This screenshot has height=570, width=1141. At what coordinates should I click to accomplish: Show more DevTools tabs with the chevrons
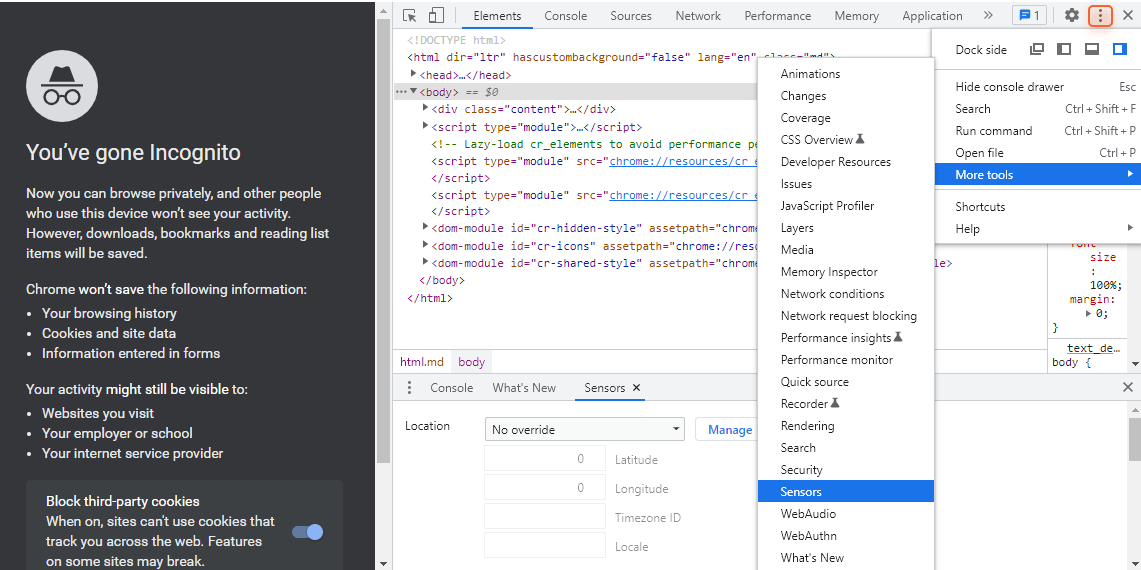click(x=987, y=15)
